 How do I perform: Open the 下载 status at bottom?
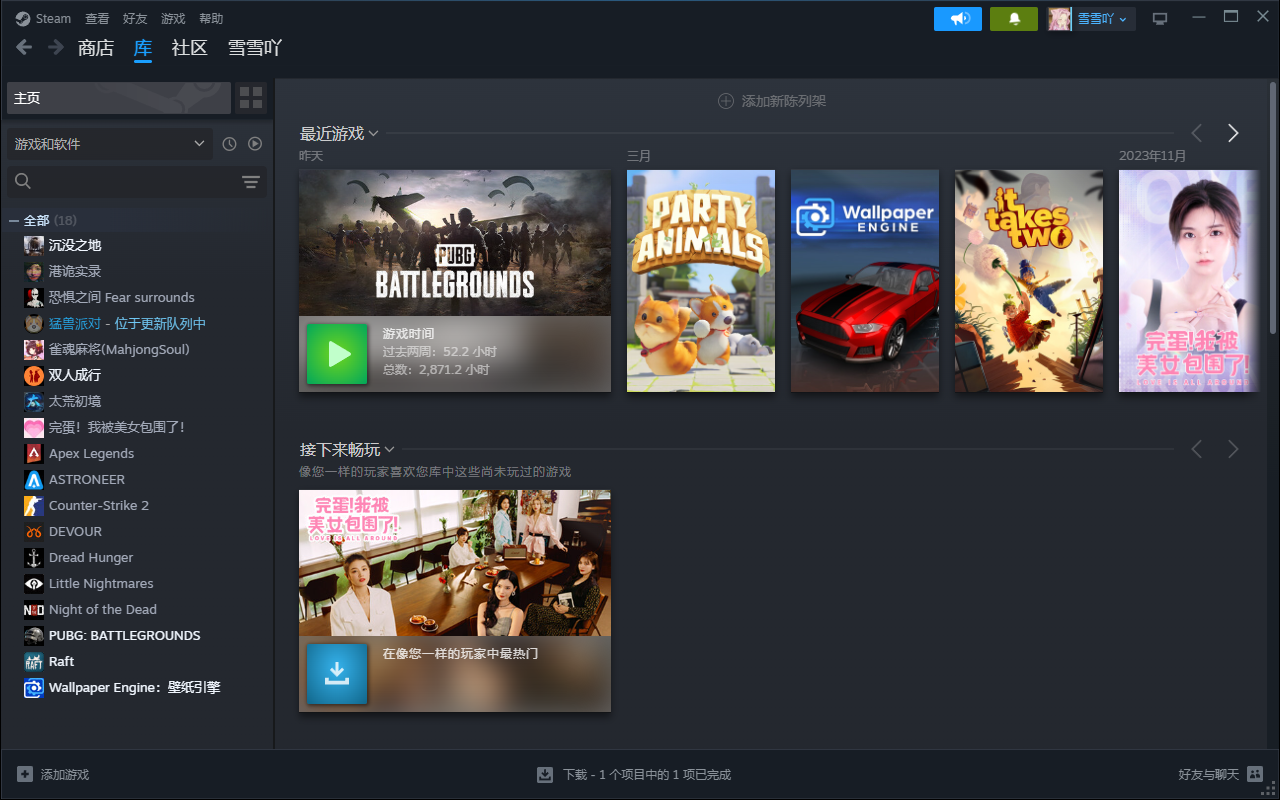(x=634, y=775)
